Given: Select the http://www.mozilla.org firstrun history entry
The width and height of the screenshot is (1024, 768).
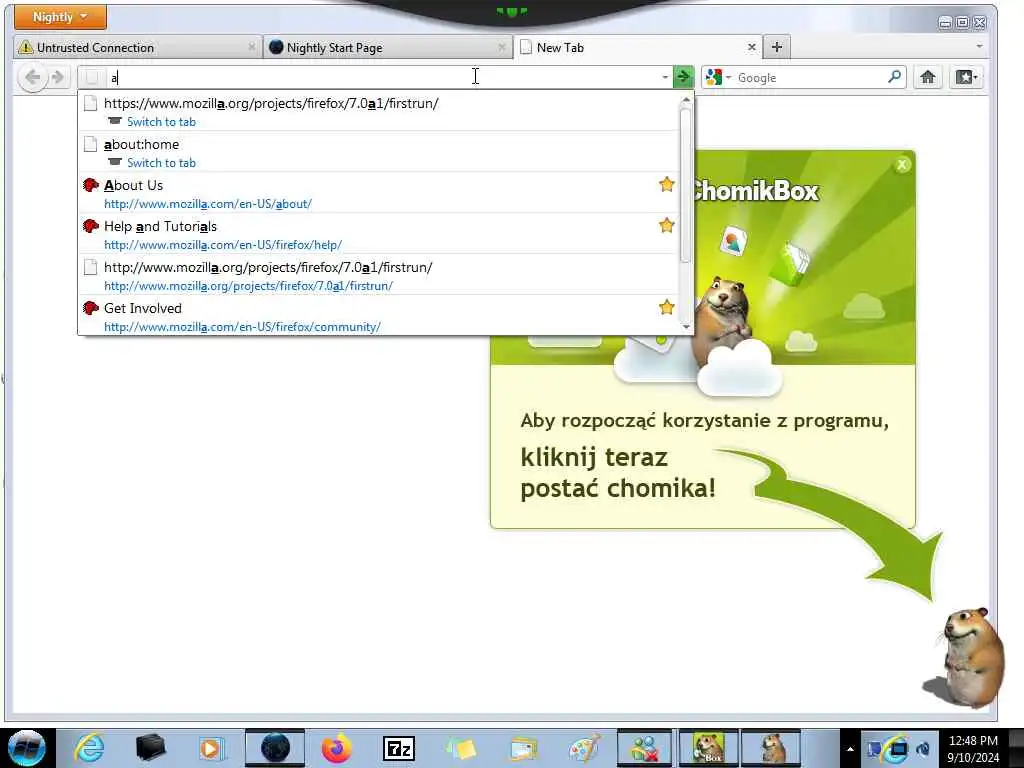Looking at the screenshot, I should pos(379,276).
